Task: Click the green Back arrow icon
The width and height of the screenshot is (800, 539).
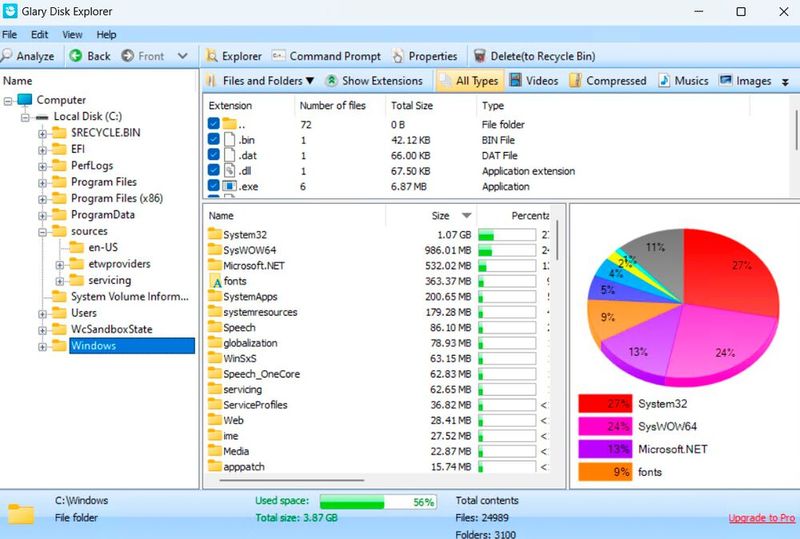Action: coord(76,56)
